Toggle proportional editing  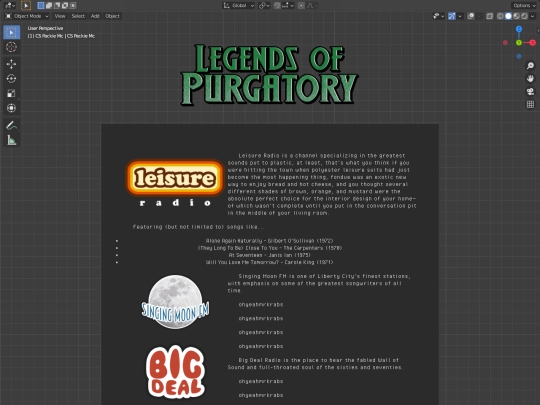click(x=301, y=6)
